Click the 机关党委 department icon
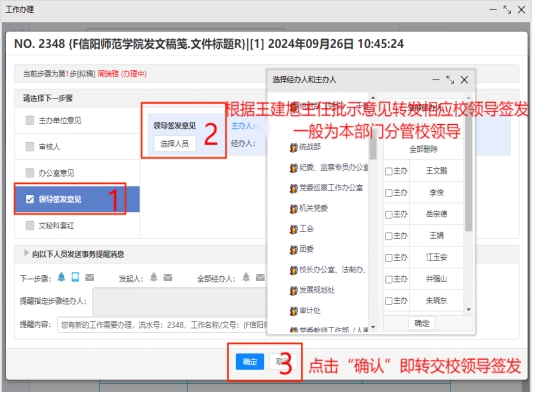Viewport: 533px width, 393px height. click(x=293, y=209)
